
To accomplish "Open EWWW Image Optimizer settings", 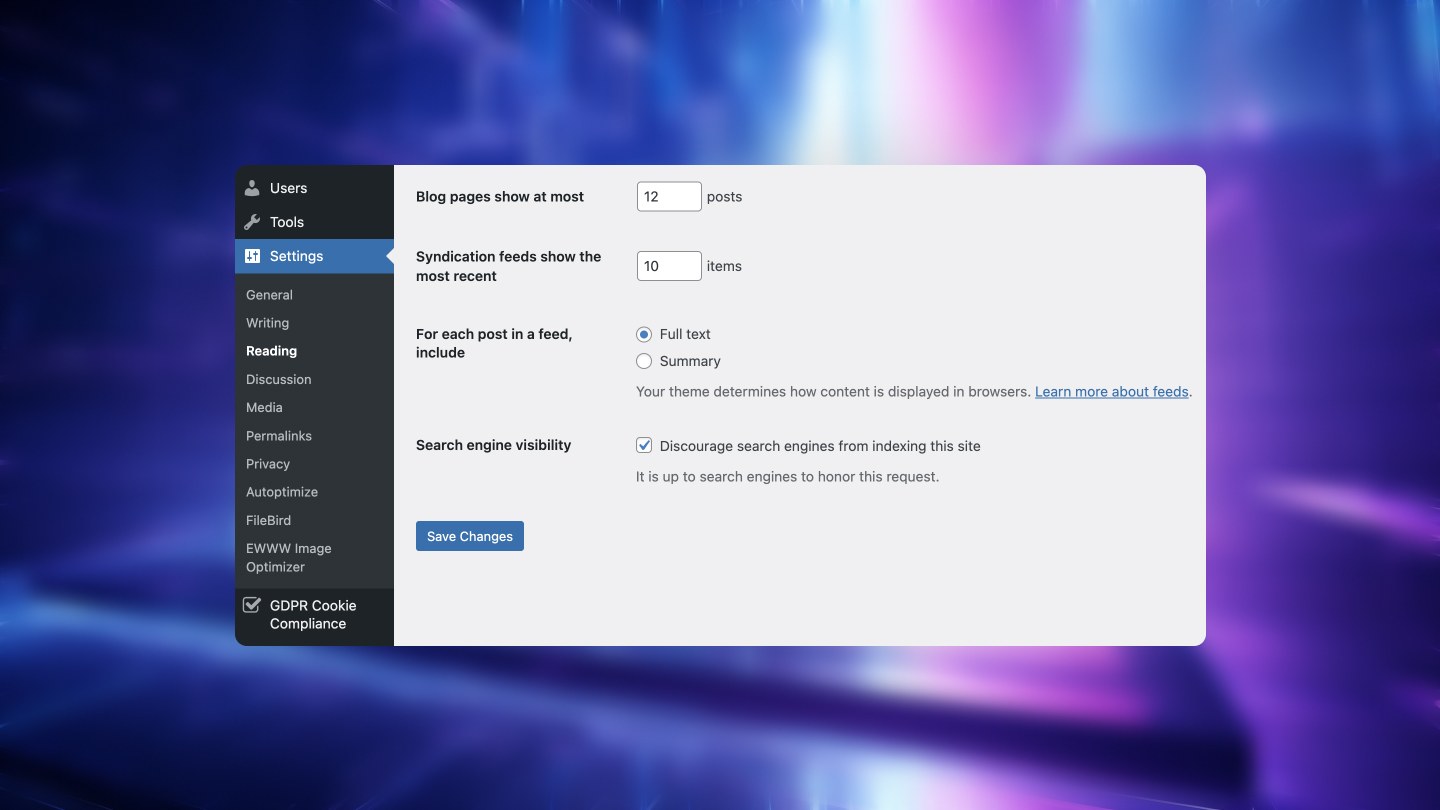I will click(288, 557).
